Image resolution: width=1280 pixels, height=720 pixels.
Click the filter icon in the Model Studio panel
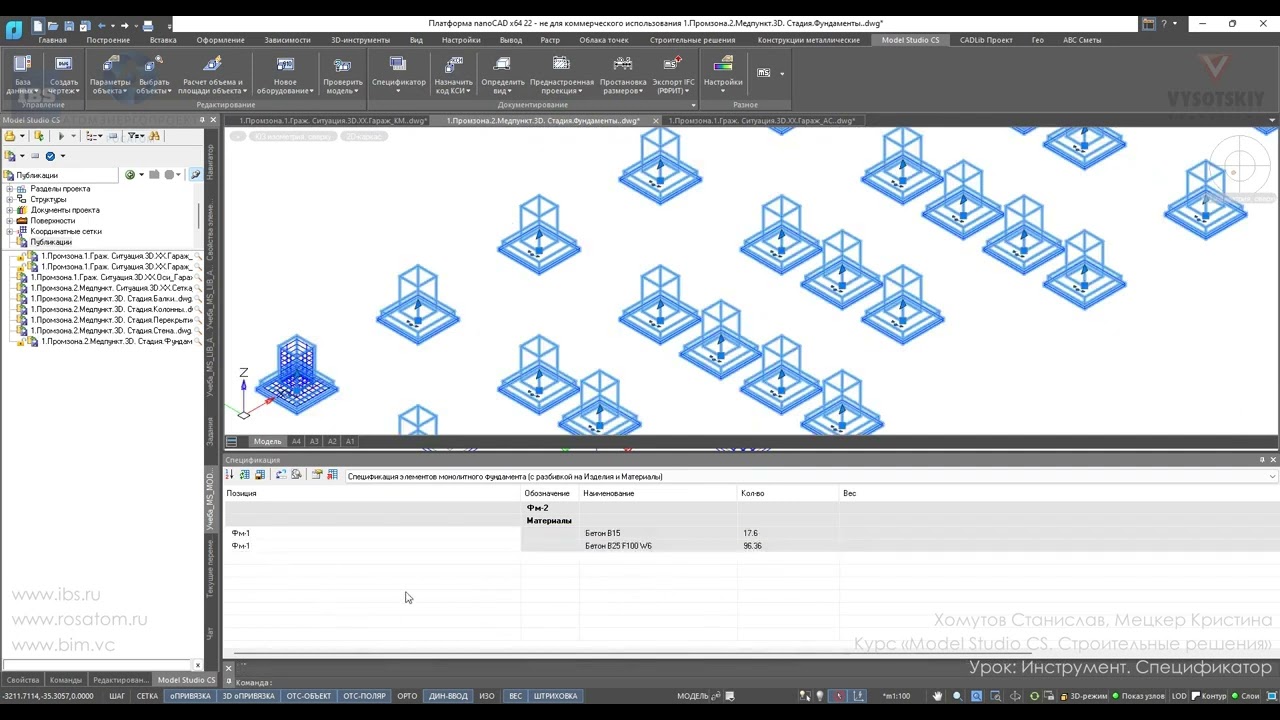[x=134, y=136]
